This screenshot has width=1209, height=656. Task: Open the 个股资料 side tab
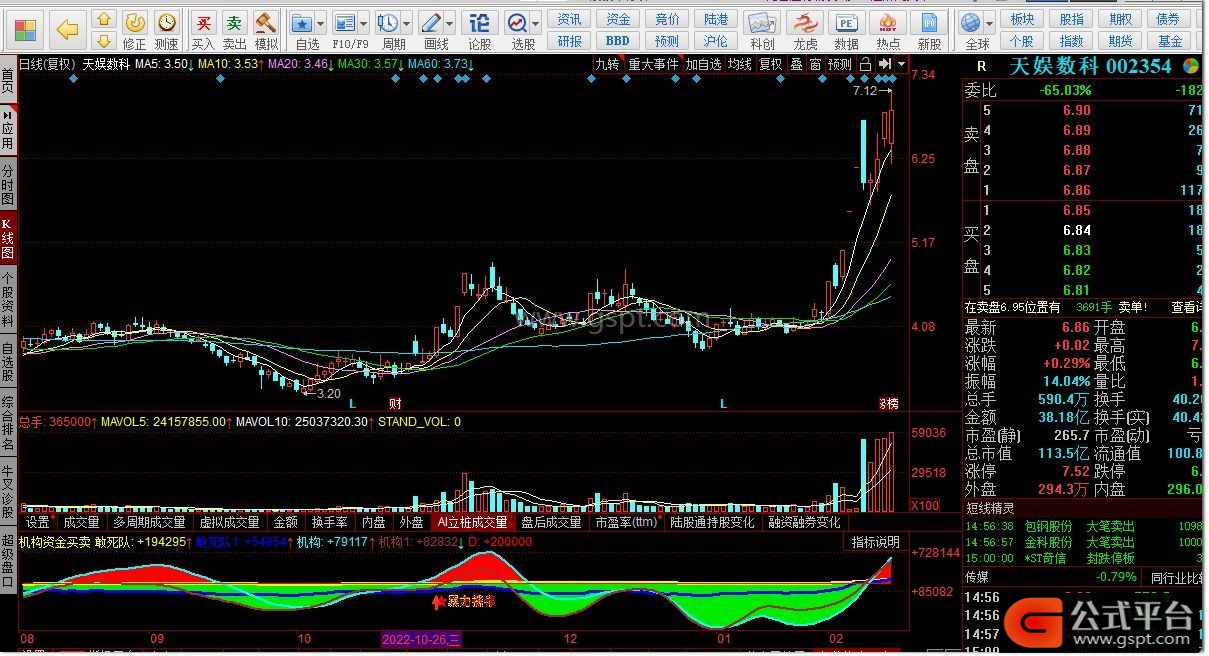(x=8, y=300)
